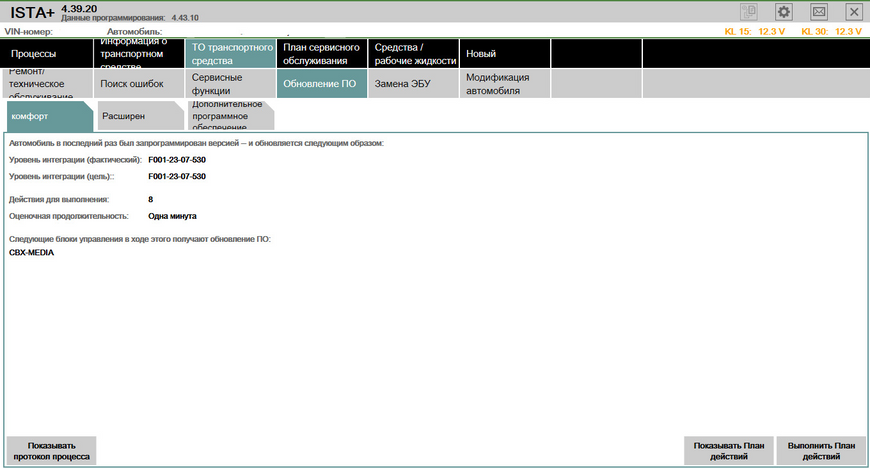Close ISTA+ with the X icon
This screenshot has width=870, height=469.
pos(854,12)
